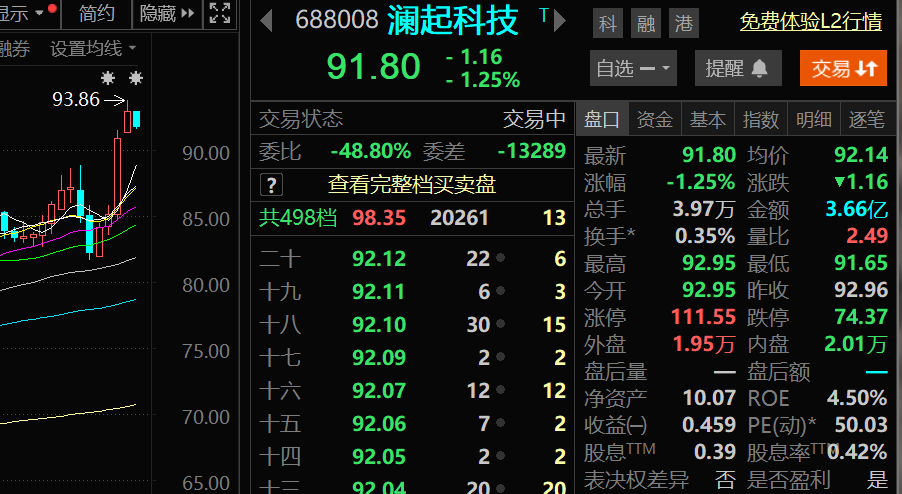Click the 港 badge icon
This screenshot has width=902, height=494.
pyautogui.click(x=684, y=24)
